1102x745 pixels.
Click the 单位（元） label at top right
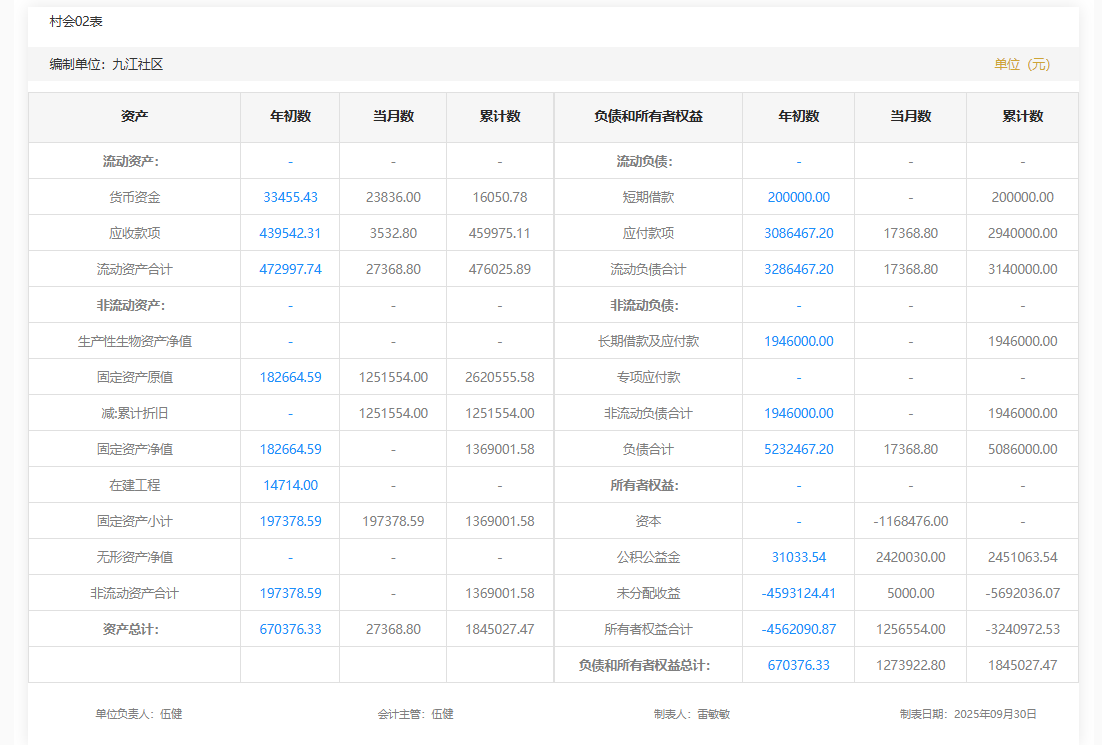tap(1022, 64)
